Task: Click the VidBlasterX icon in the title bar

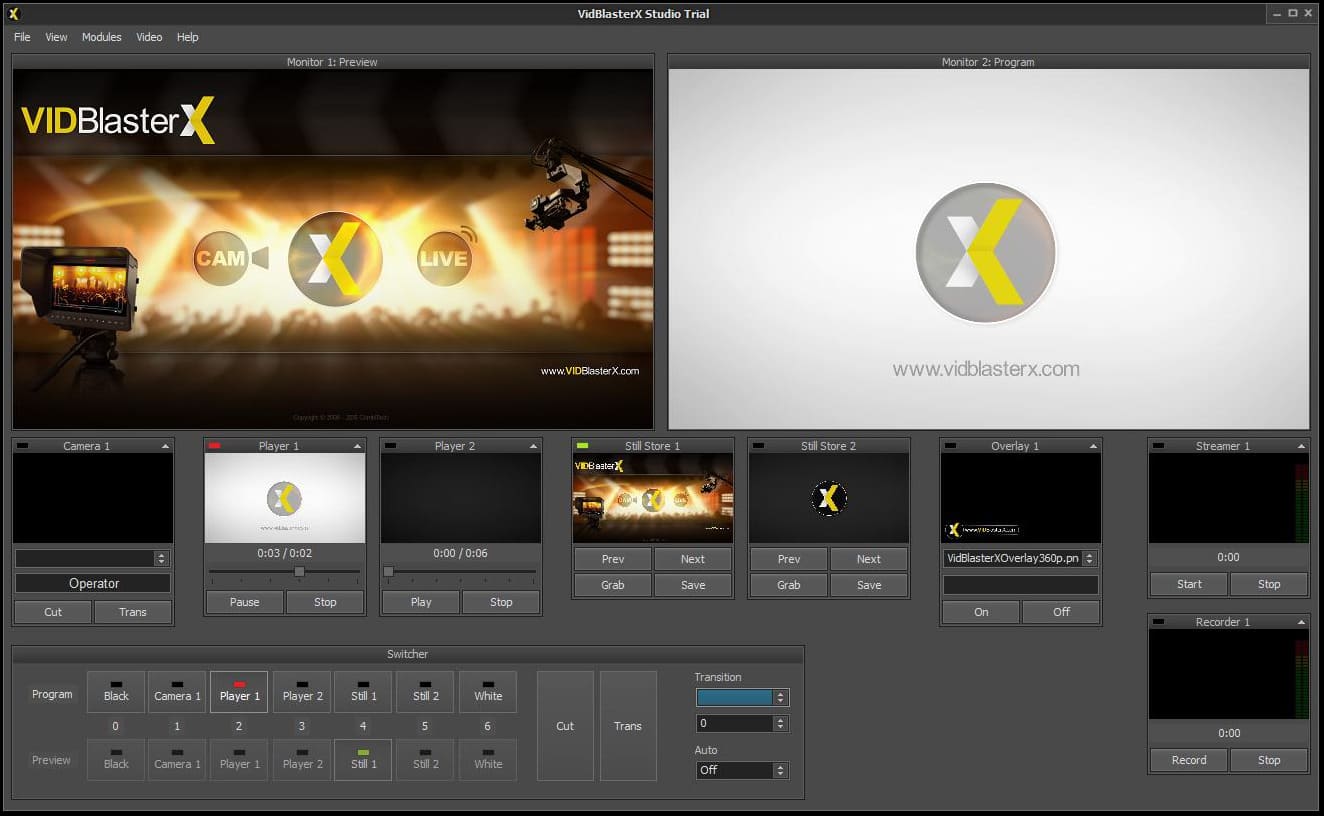Action: tap(11, 12)
